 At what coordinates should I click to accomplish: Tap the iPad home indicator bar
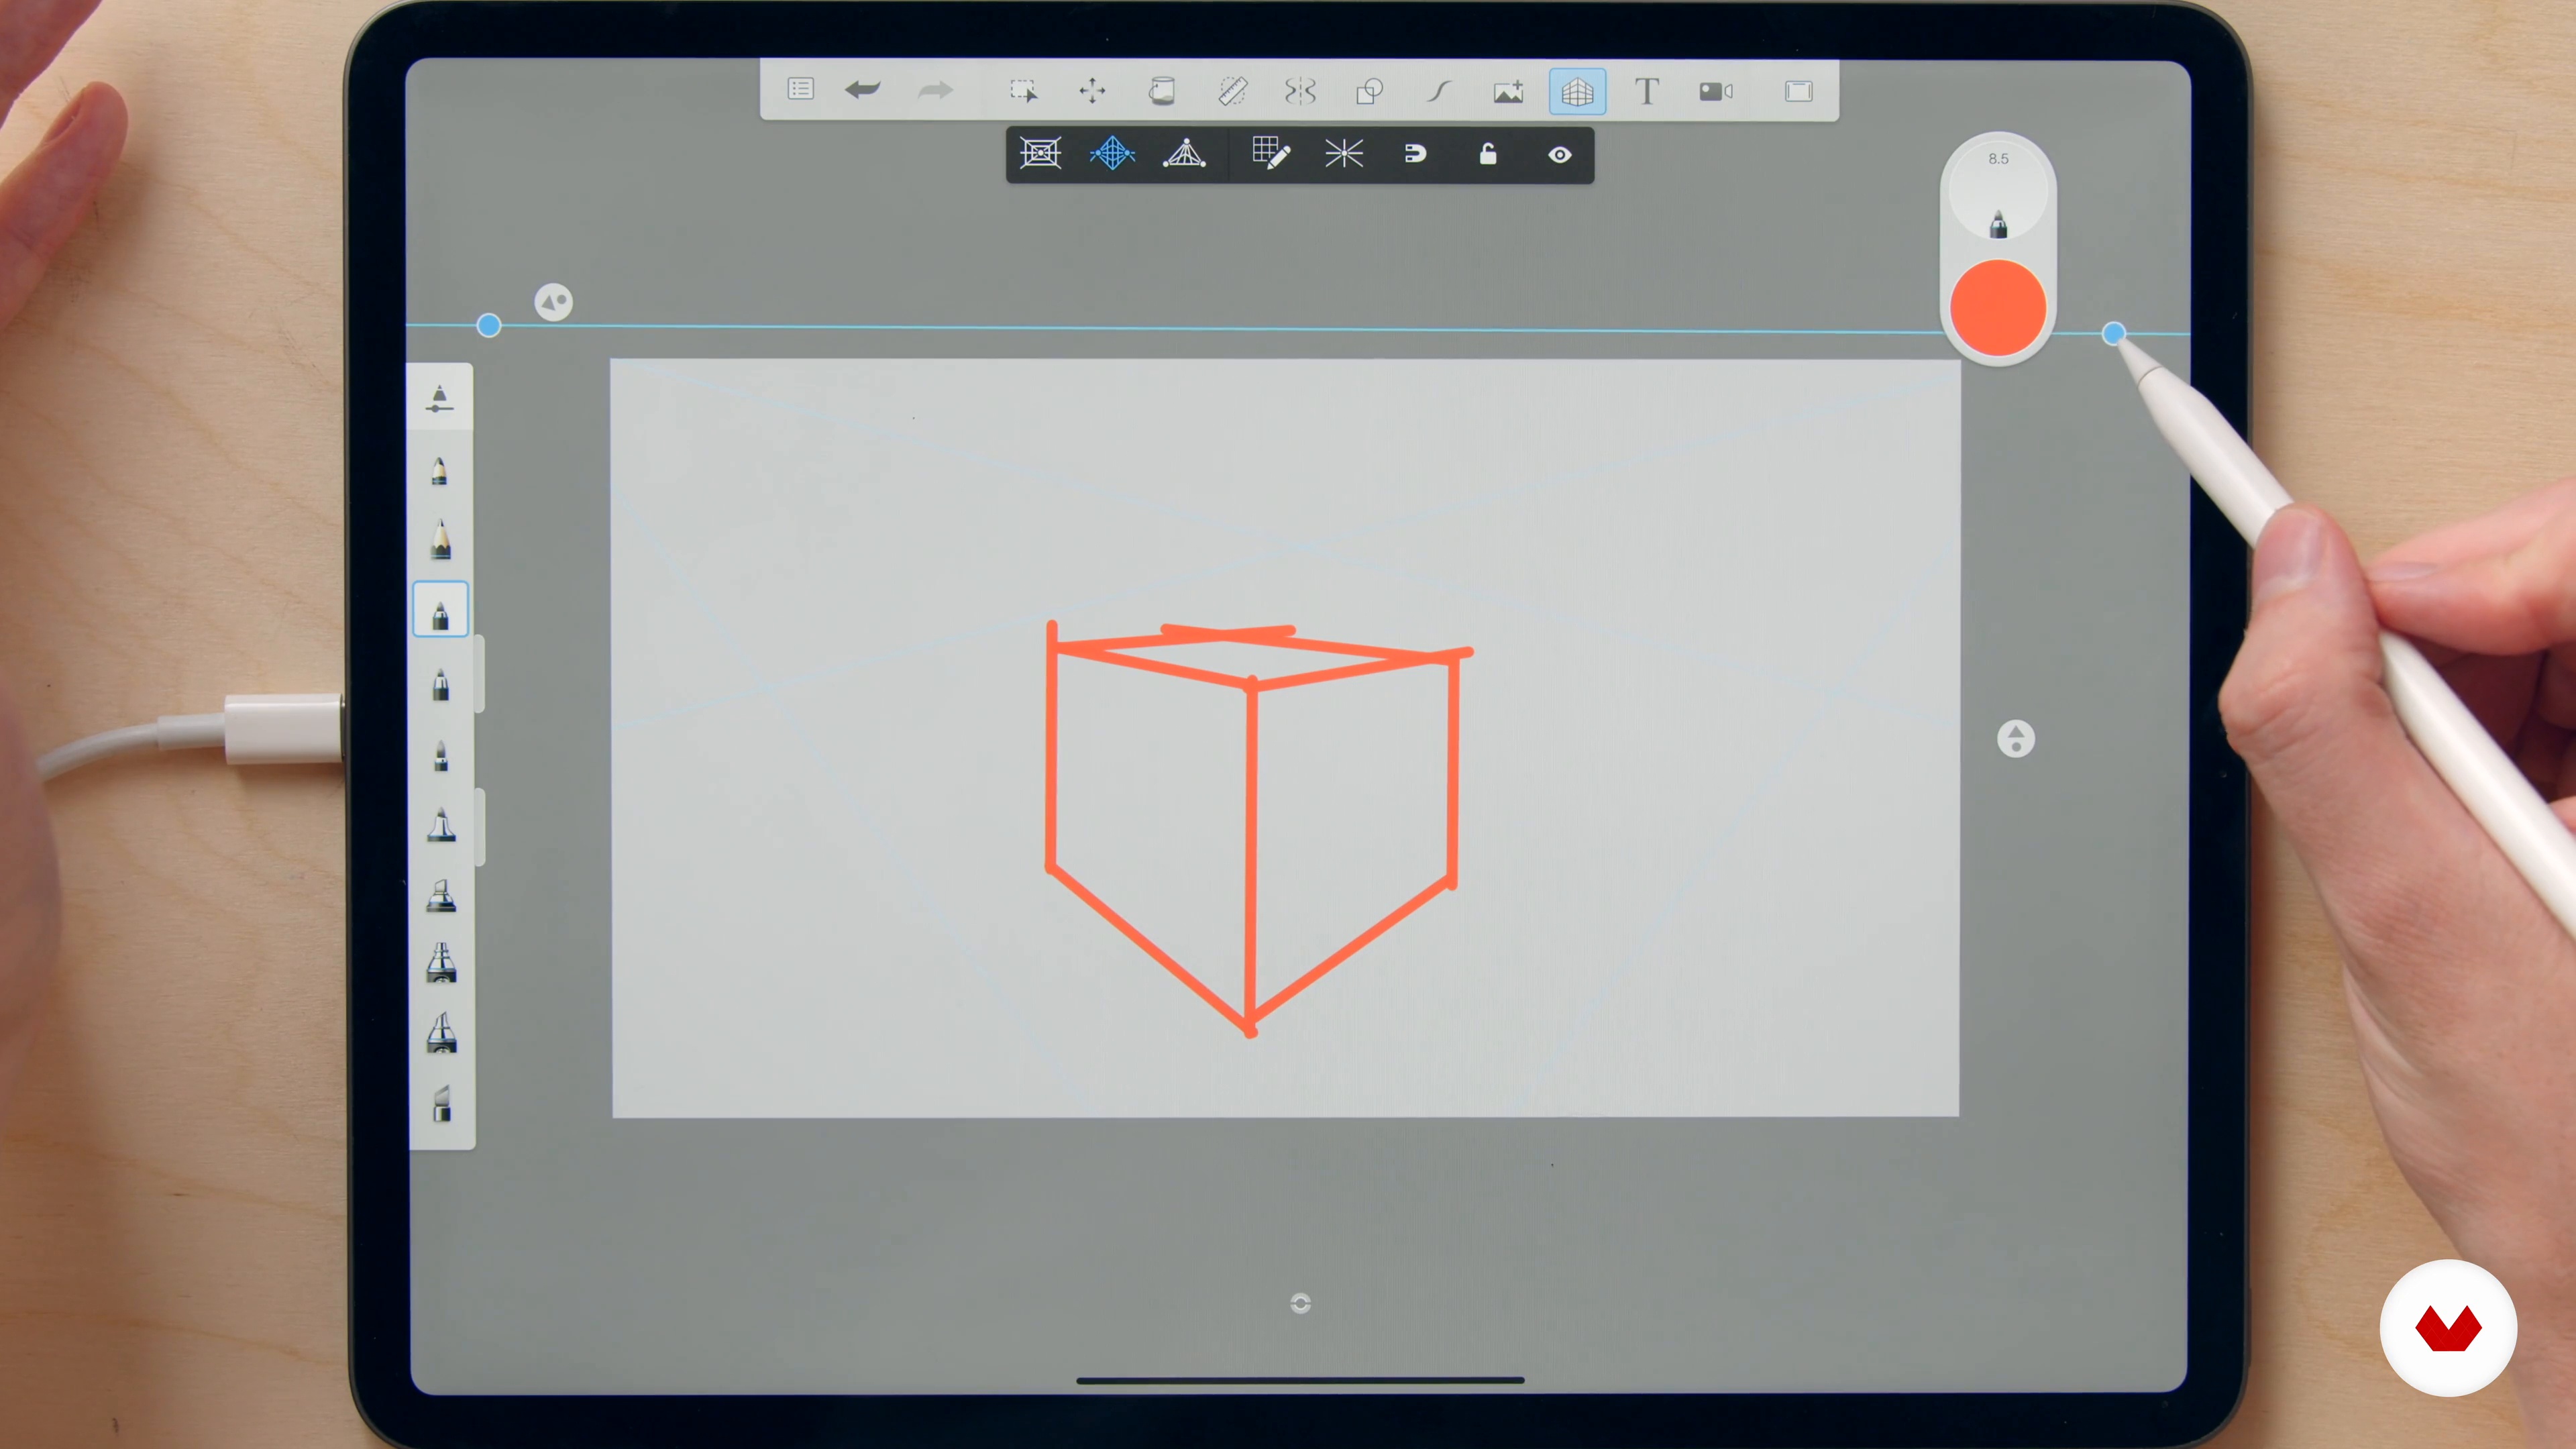1300,1380
